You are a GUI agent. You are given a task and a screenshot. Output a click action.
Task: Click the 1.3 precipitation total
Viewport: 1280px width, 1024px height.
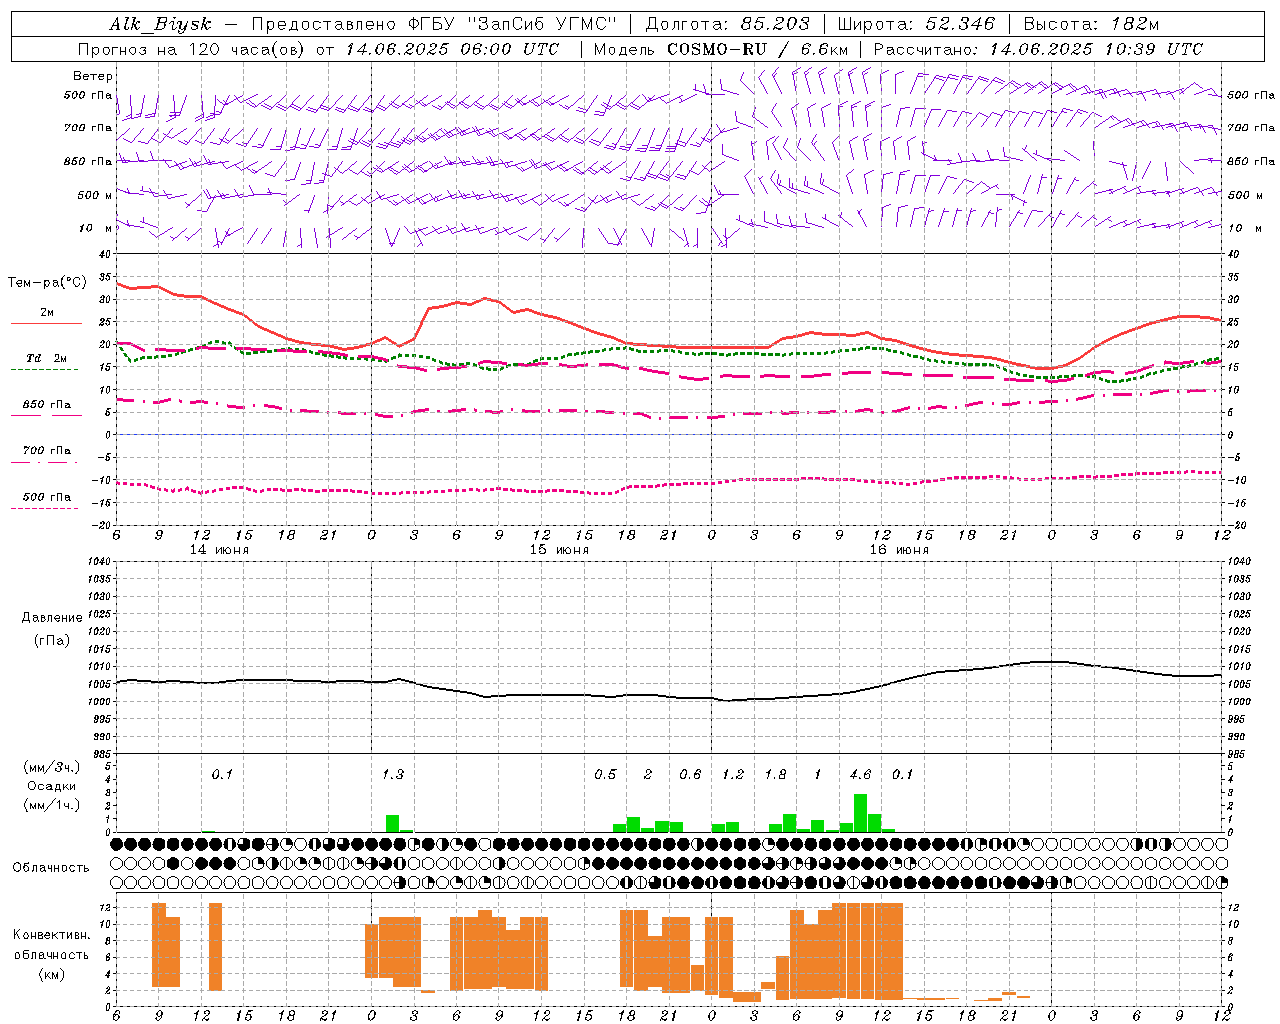[393, 774]
